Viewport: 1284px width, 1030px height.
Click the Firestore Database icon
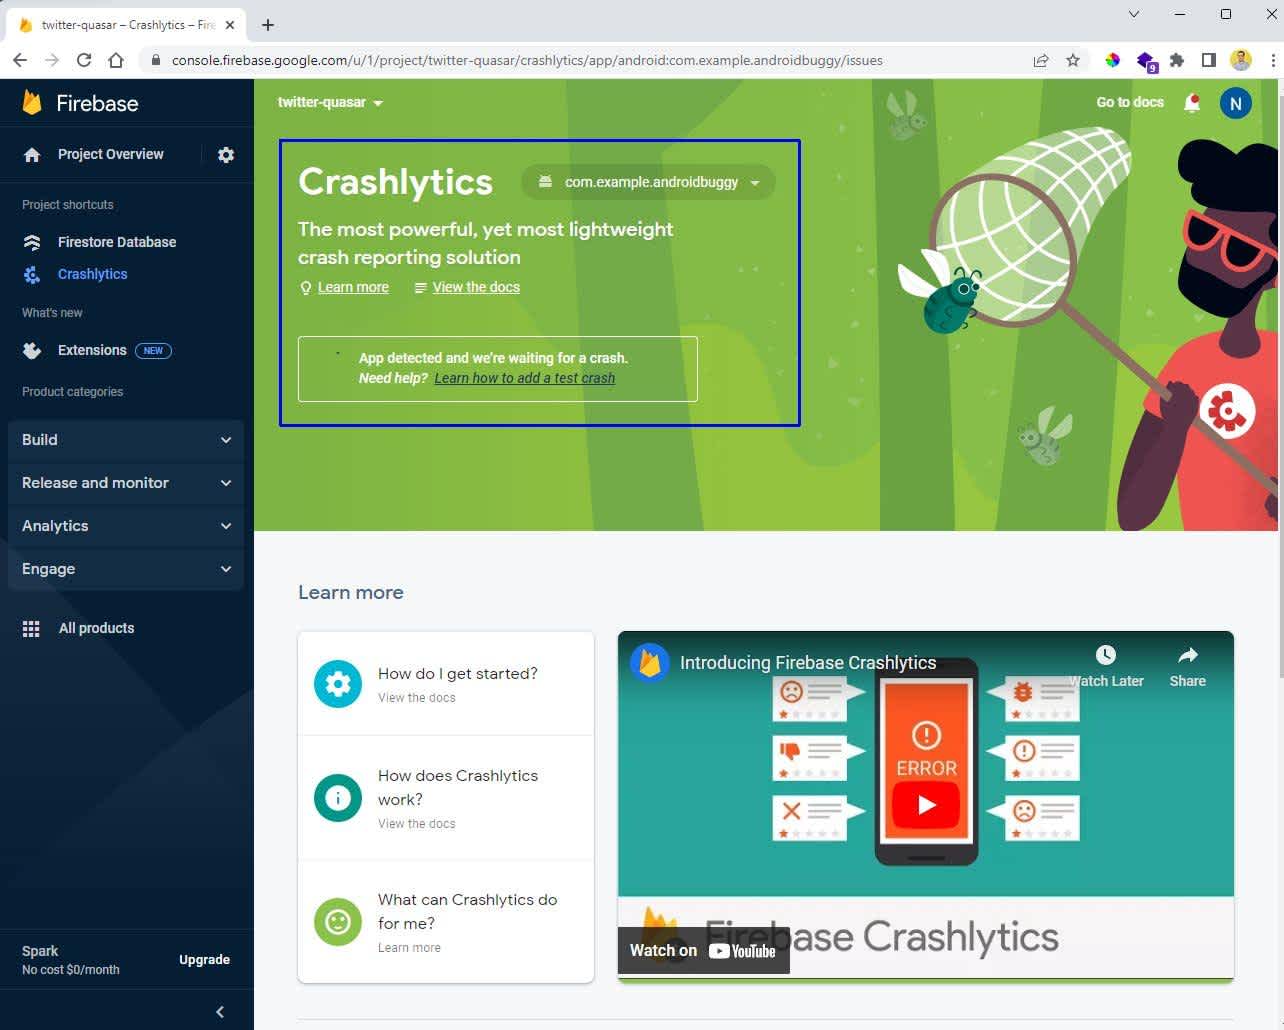(x=32, y=242)
